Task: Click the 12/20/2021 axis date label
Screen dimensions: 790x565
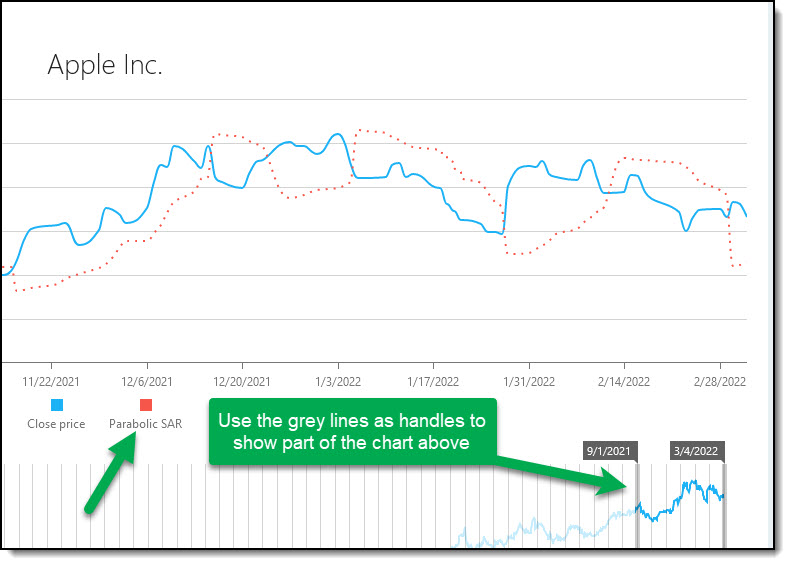Action: pyautogui.click(x=242, y=382)
